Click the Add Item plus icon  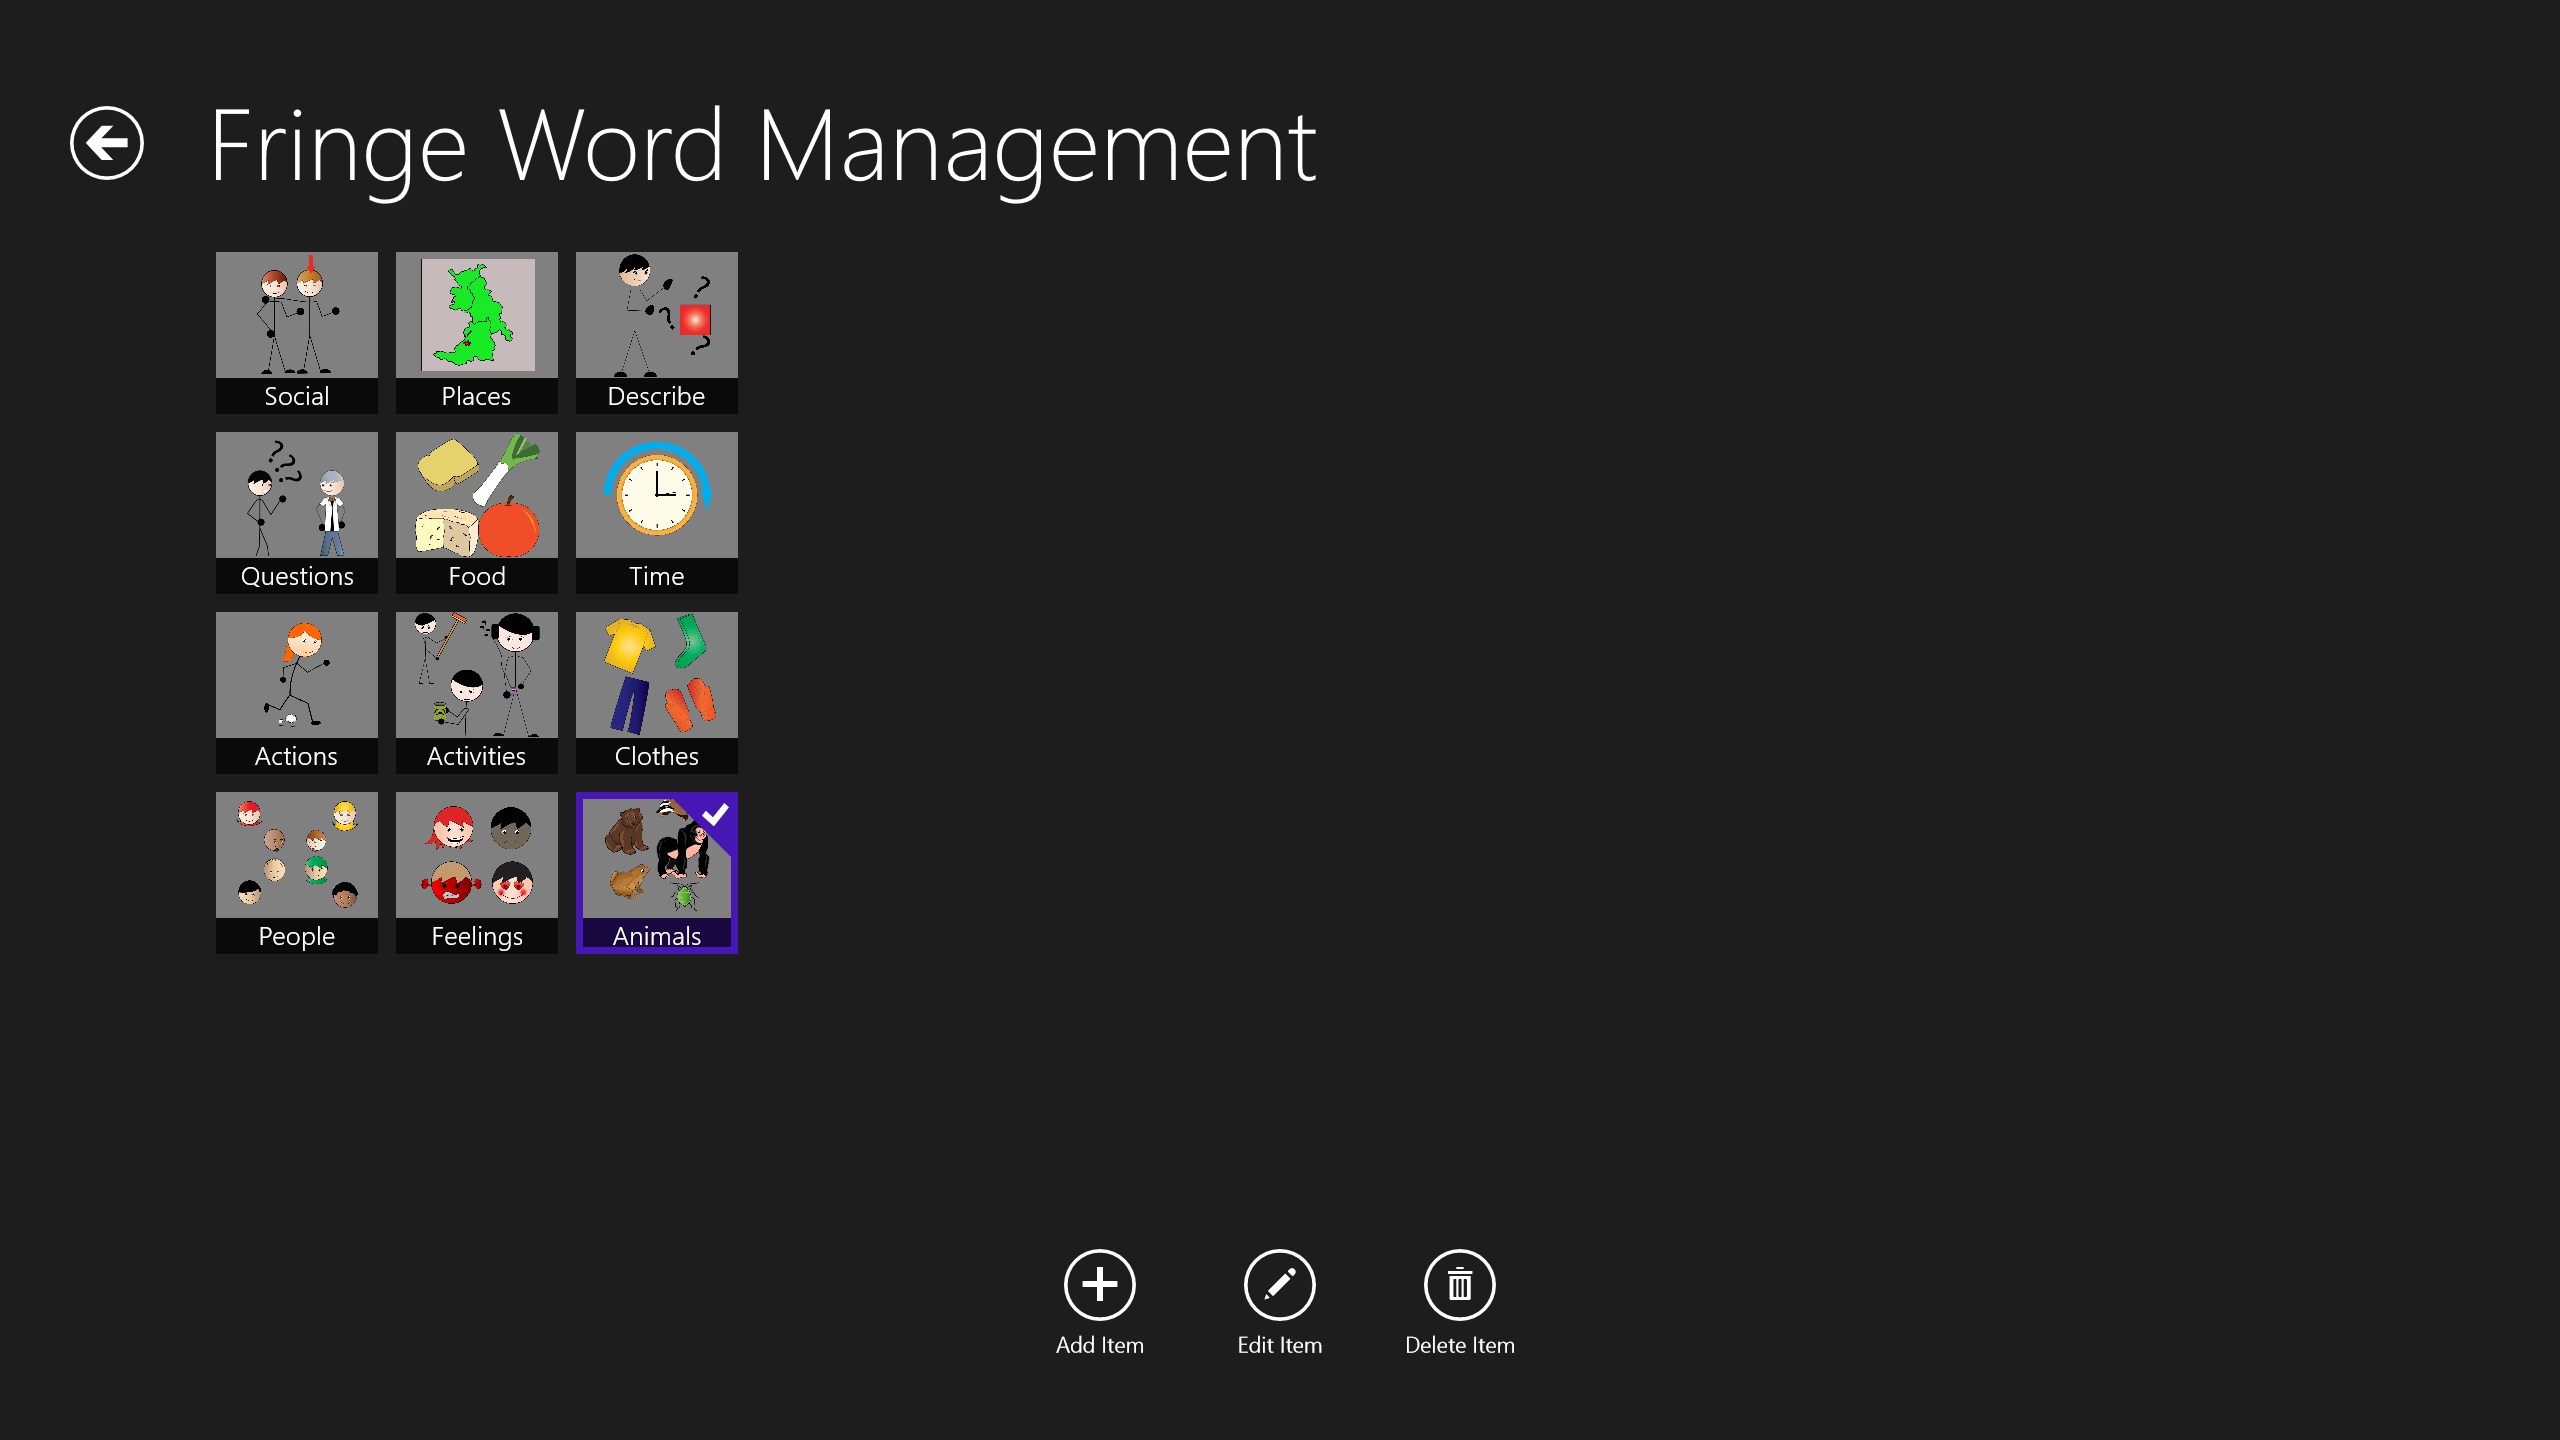1099,1285
